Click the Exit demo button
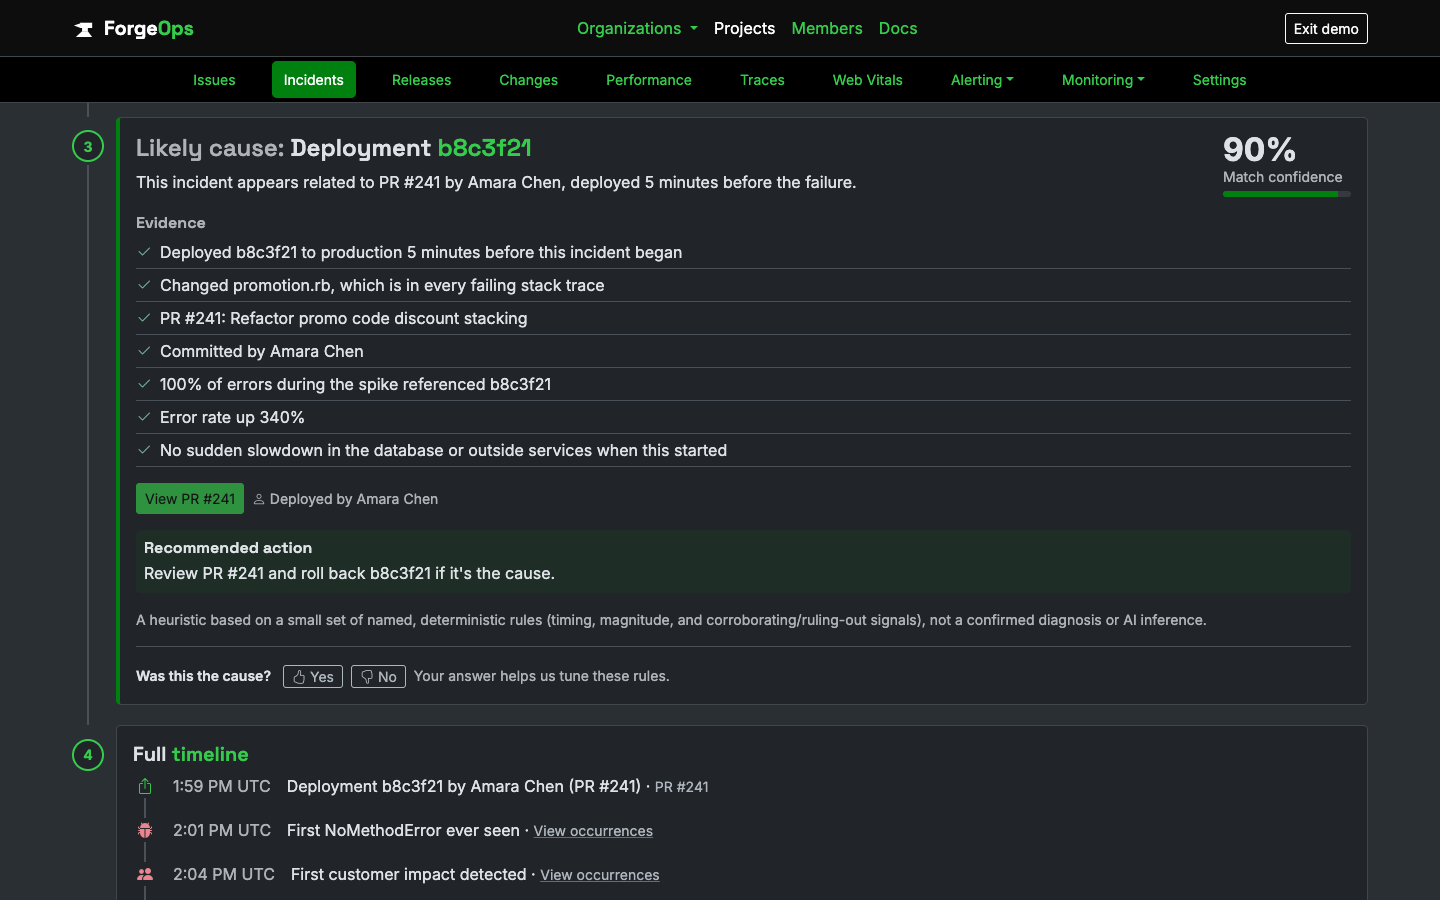The width and height of the screenshot is (1440, 900). (x=1326, y=28)
